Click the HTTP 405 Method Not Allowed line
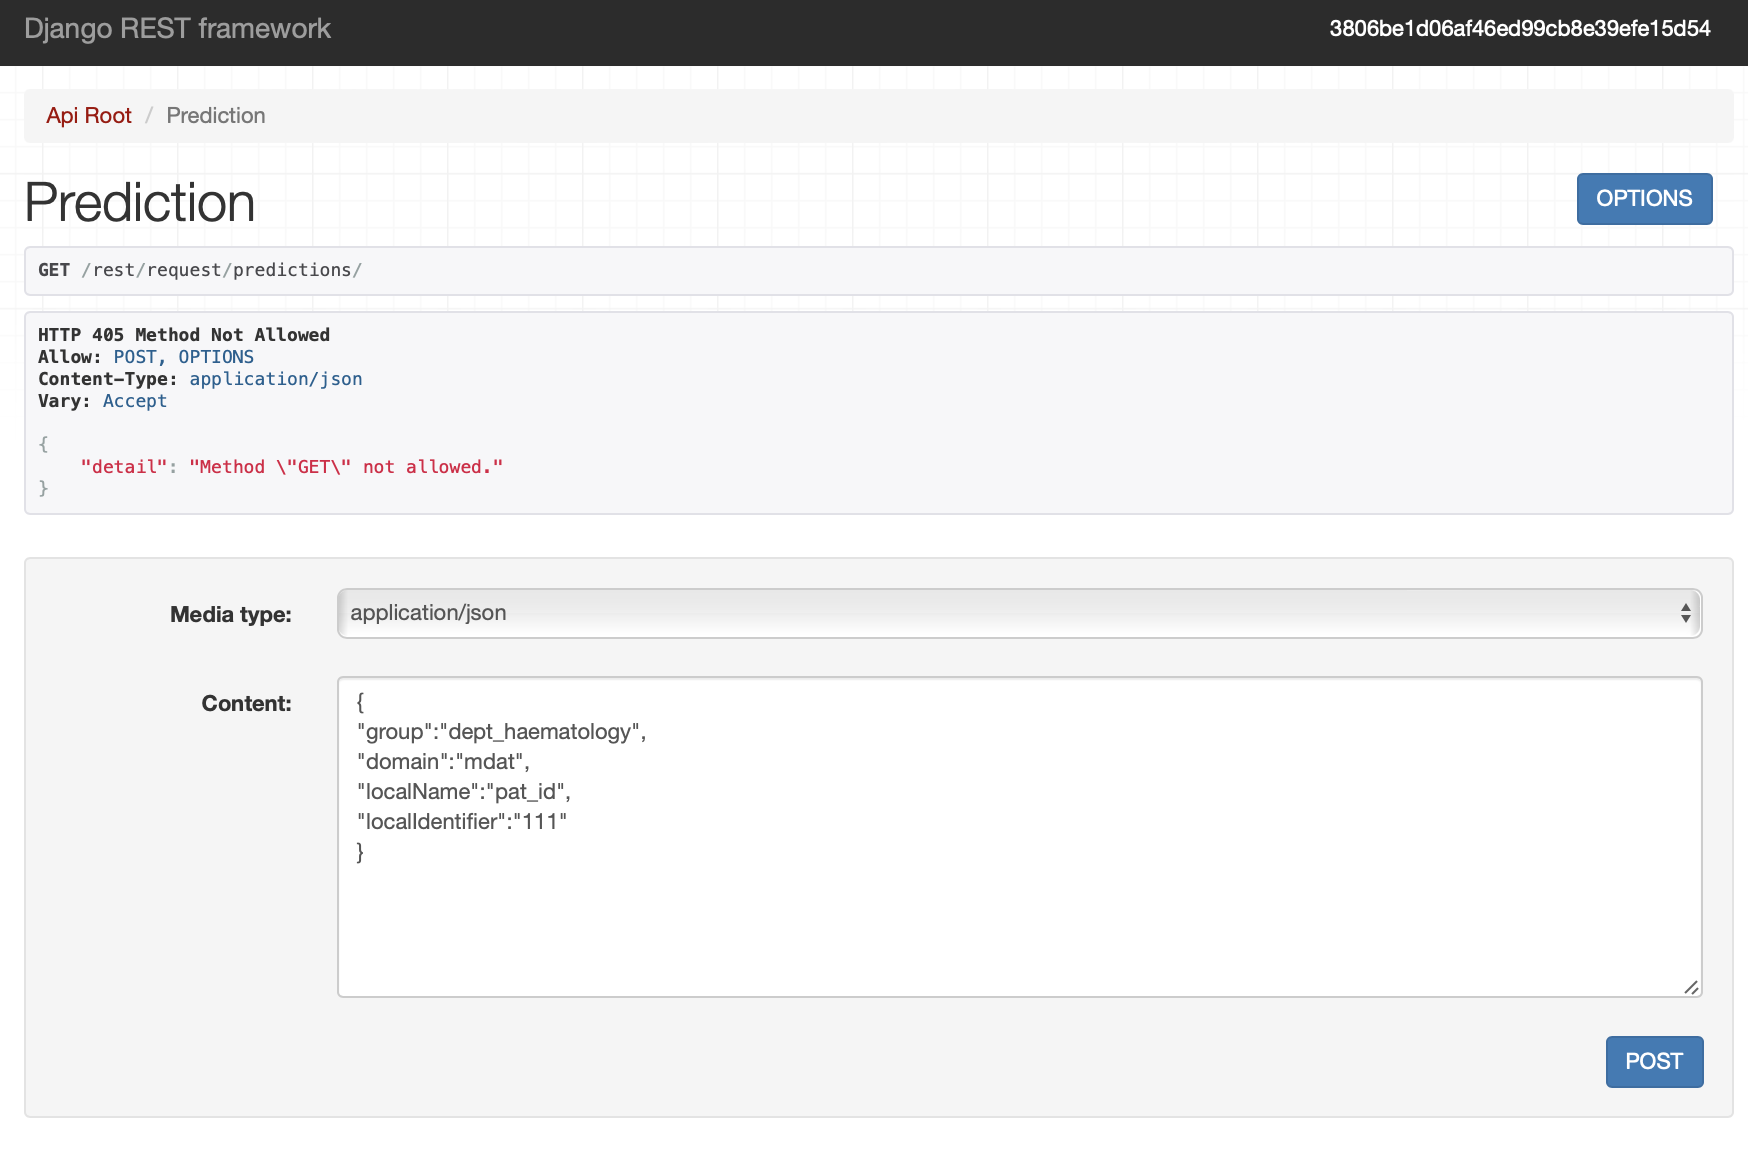Screen dimensions: 1748x1152 [184, 335]
